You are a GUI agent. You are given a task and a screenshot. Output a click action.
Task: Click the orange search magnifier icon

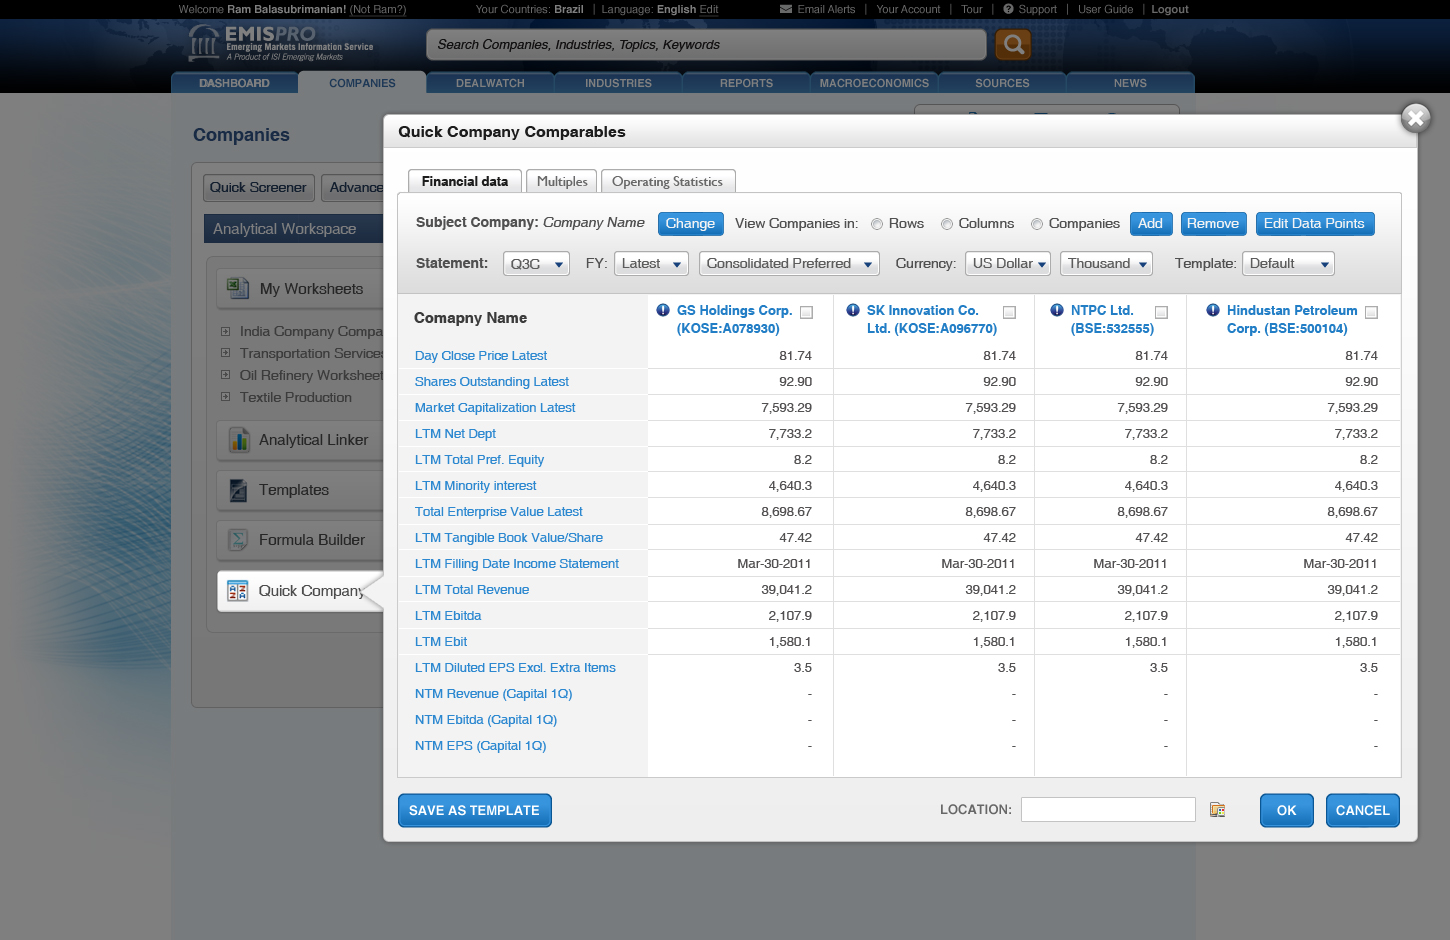pyautogui.click(x=1013, y=44)
